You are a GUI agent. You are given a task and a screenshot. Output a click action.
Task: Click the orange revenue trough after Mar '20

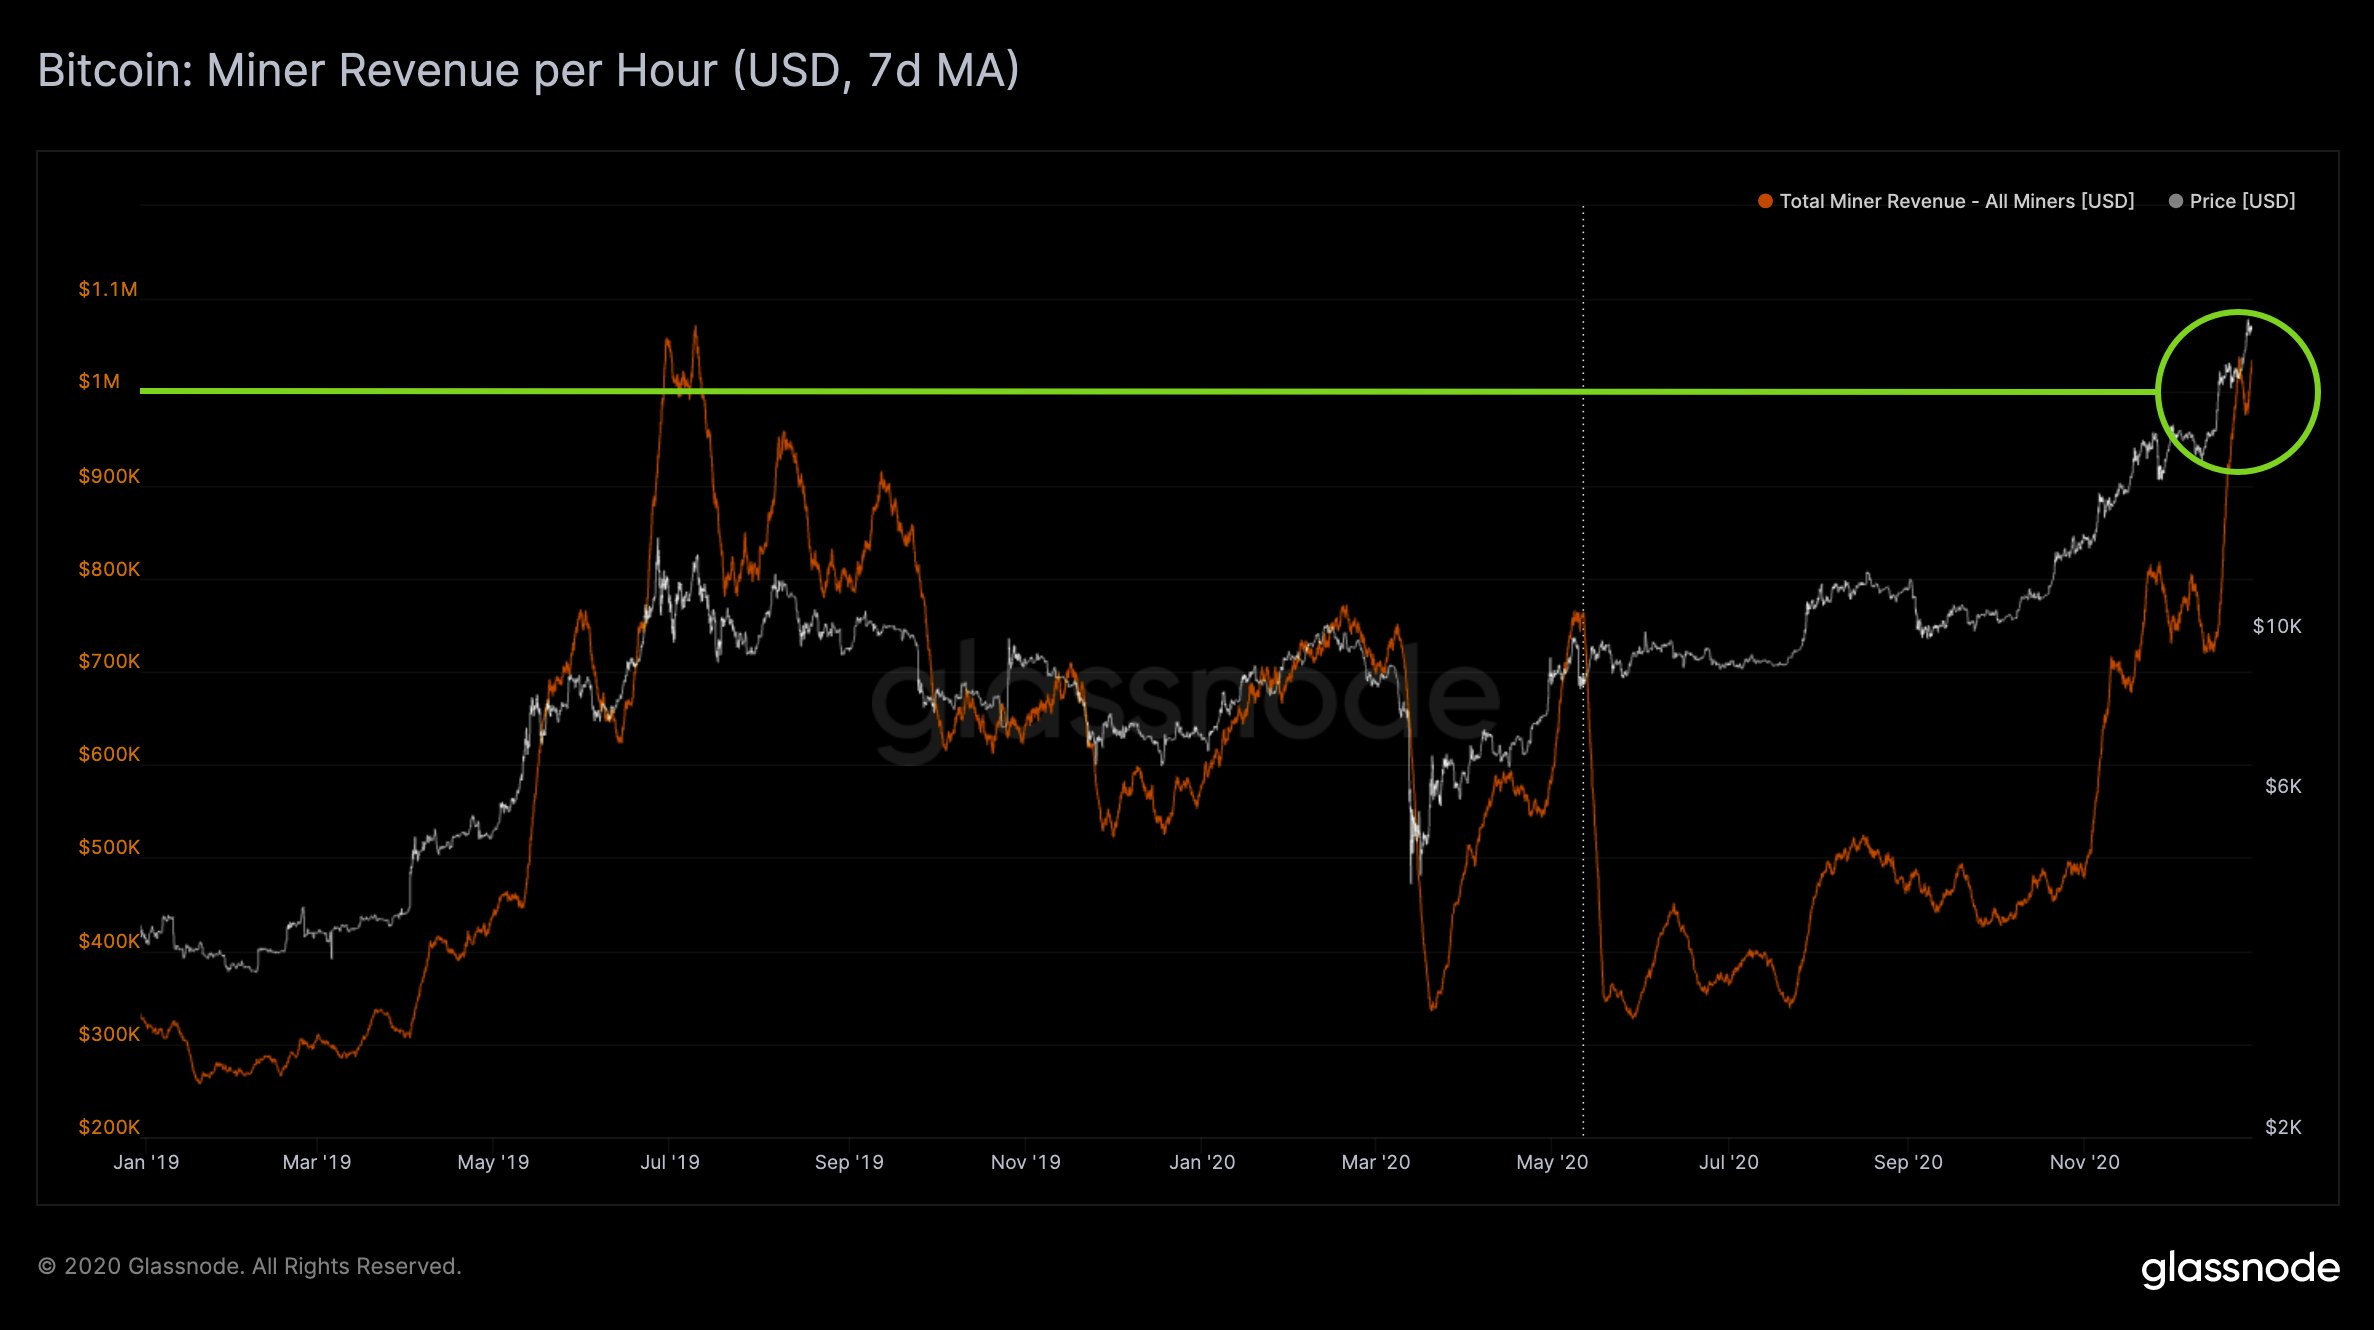click(x=1433, y=1006)
